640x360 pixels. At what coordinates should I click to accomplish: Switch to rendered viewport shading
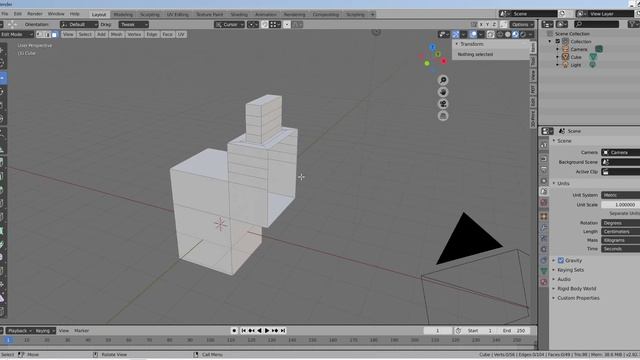(x=523, y=35)
